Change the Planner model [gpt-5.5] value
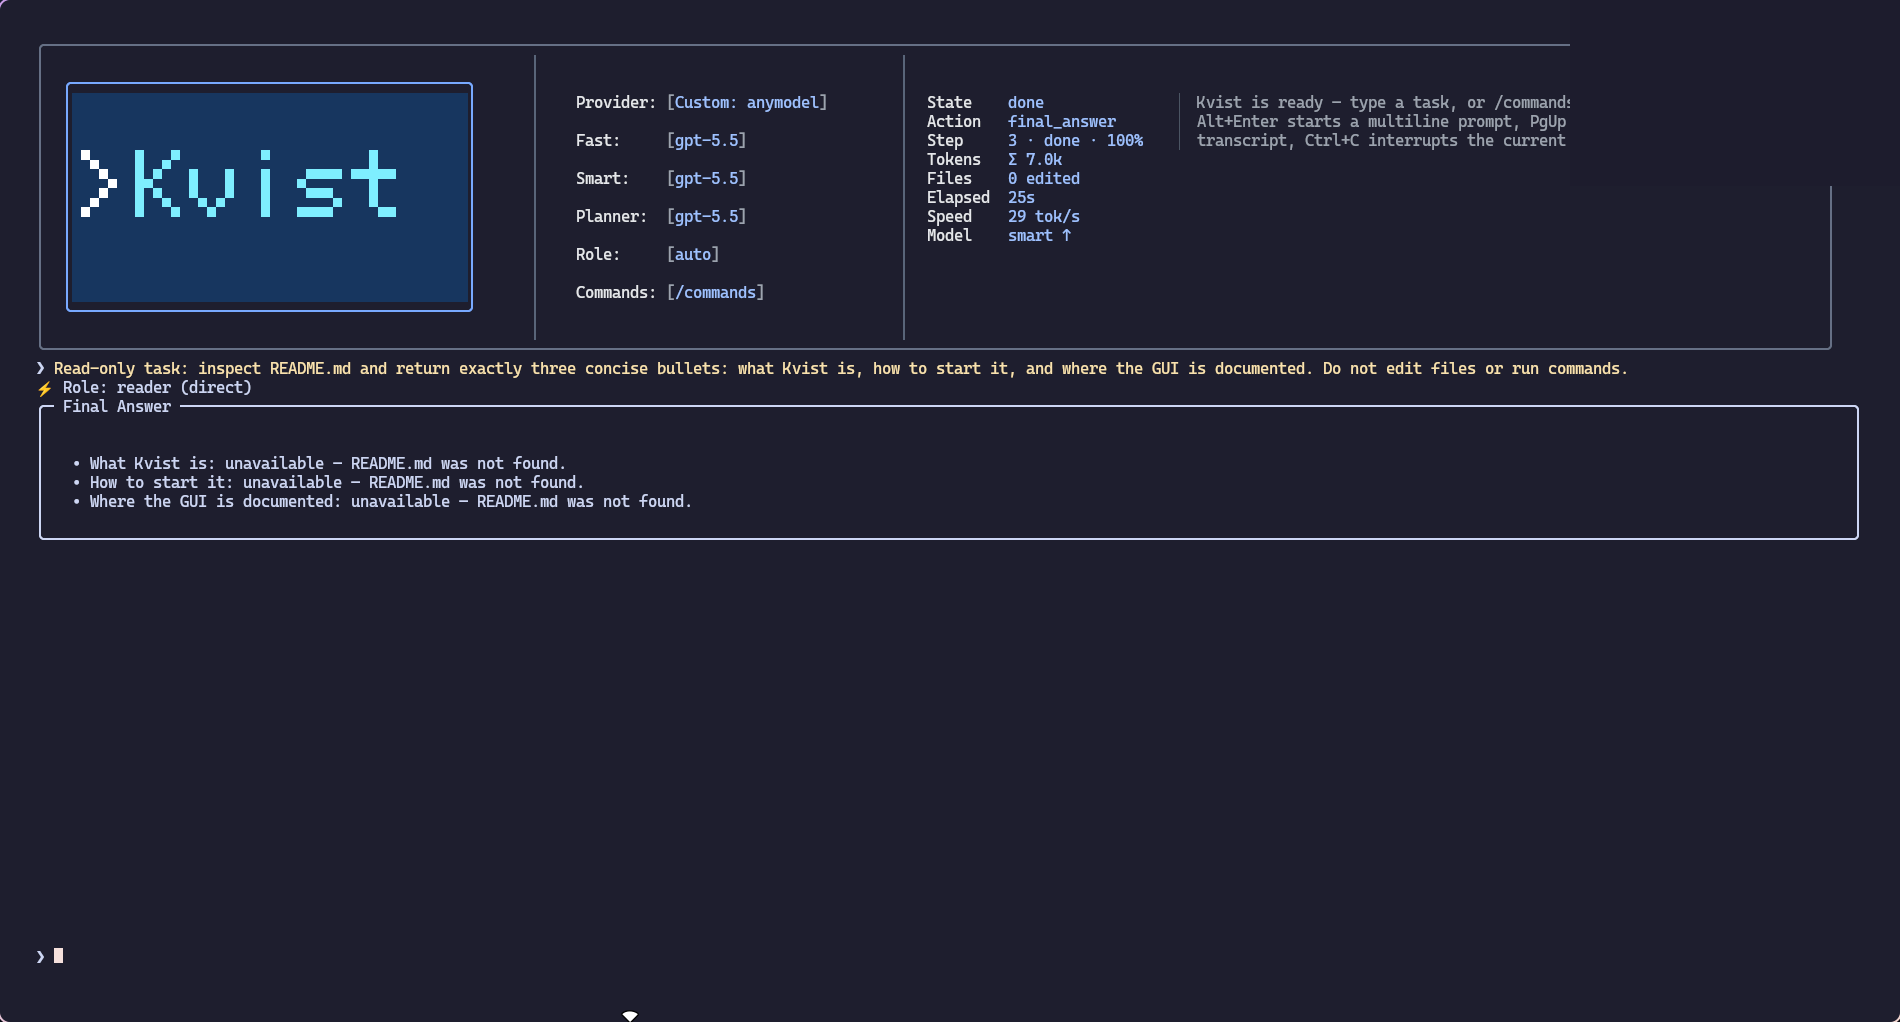 coord(706,216)
